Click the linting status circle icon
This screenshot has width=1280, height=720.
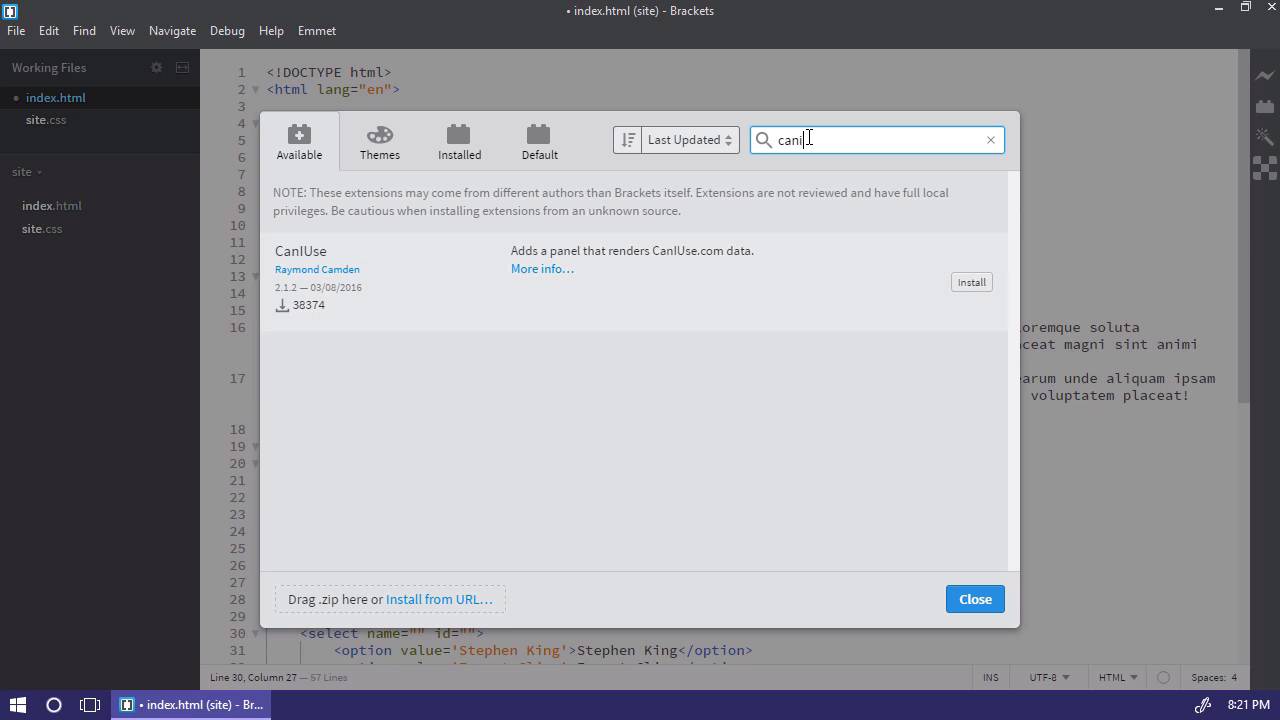coord(1163,677)
